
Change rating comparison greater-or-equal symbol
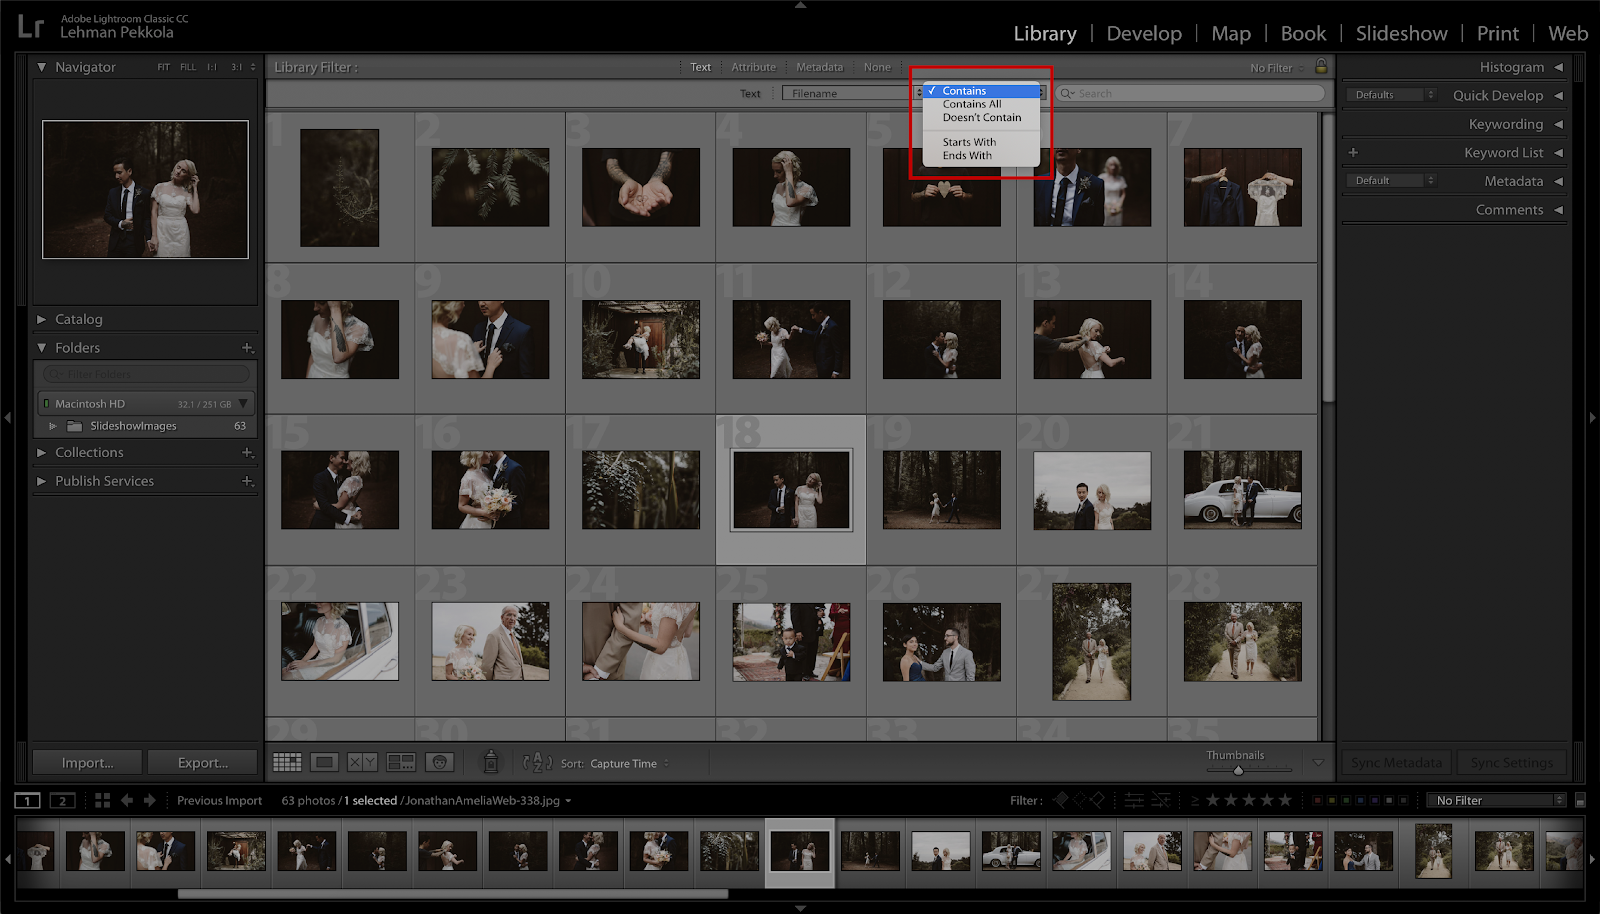1194,800
